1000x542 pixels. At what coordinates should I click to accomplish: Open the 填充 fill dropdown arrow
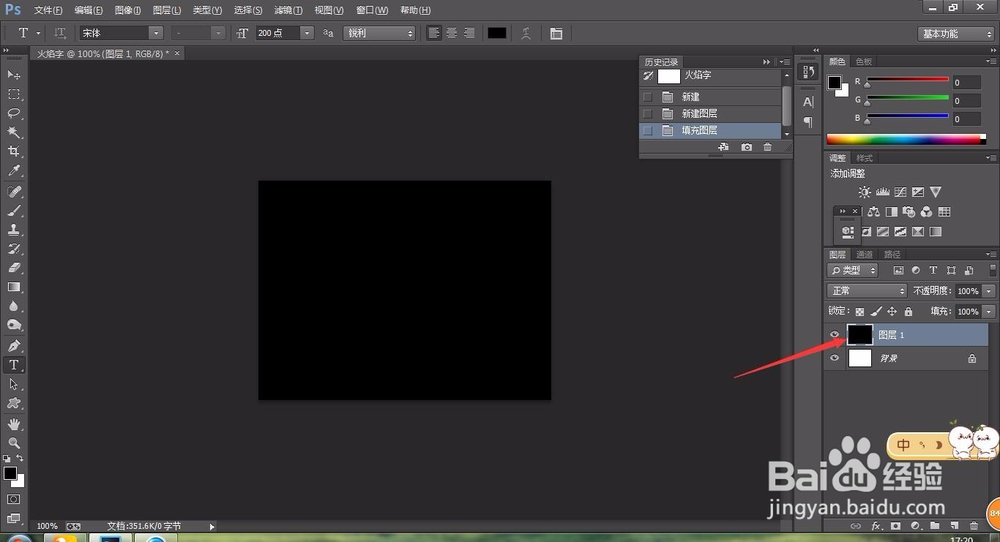pyautogui.click(x=989, y=312)
